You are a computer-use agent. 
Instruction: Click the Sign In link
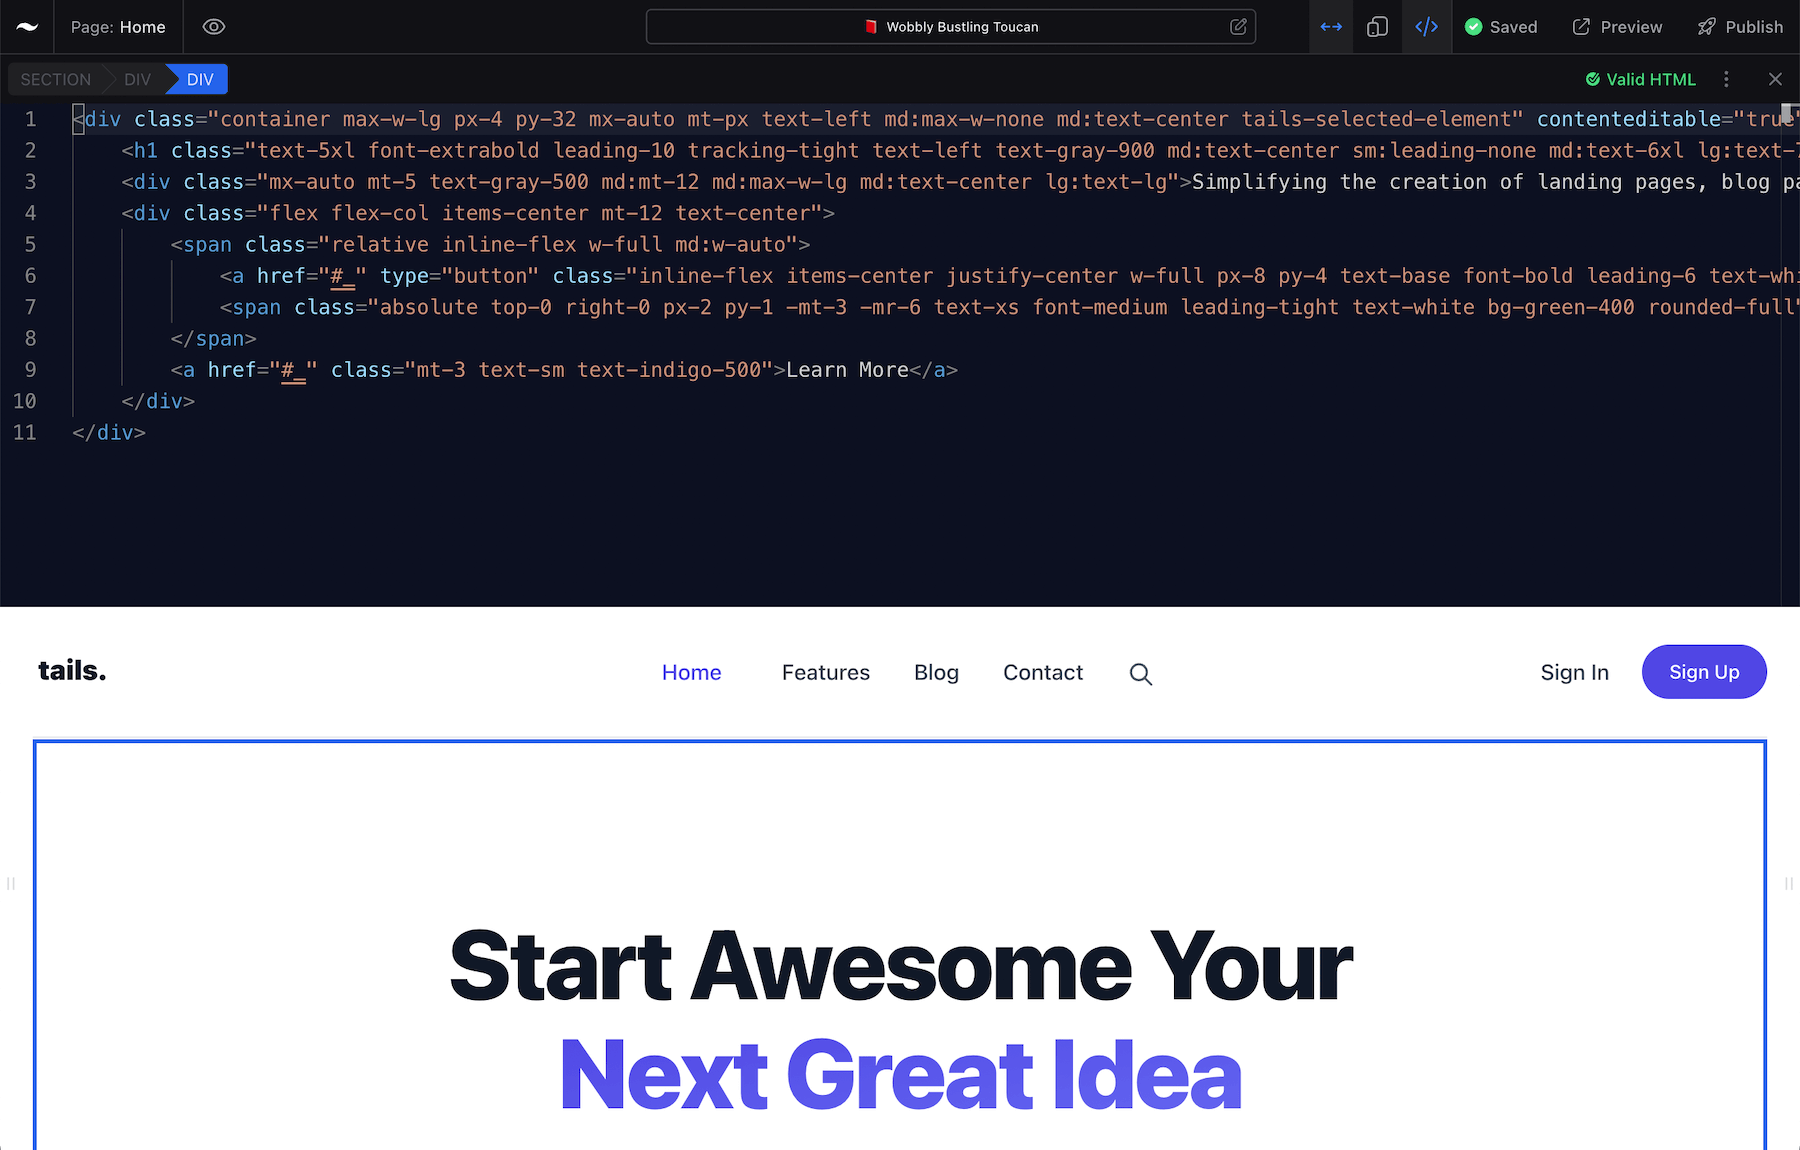pos(1574,673)
